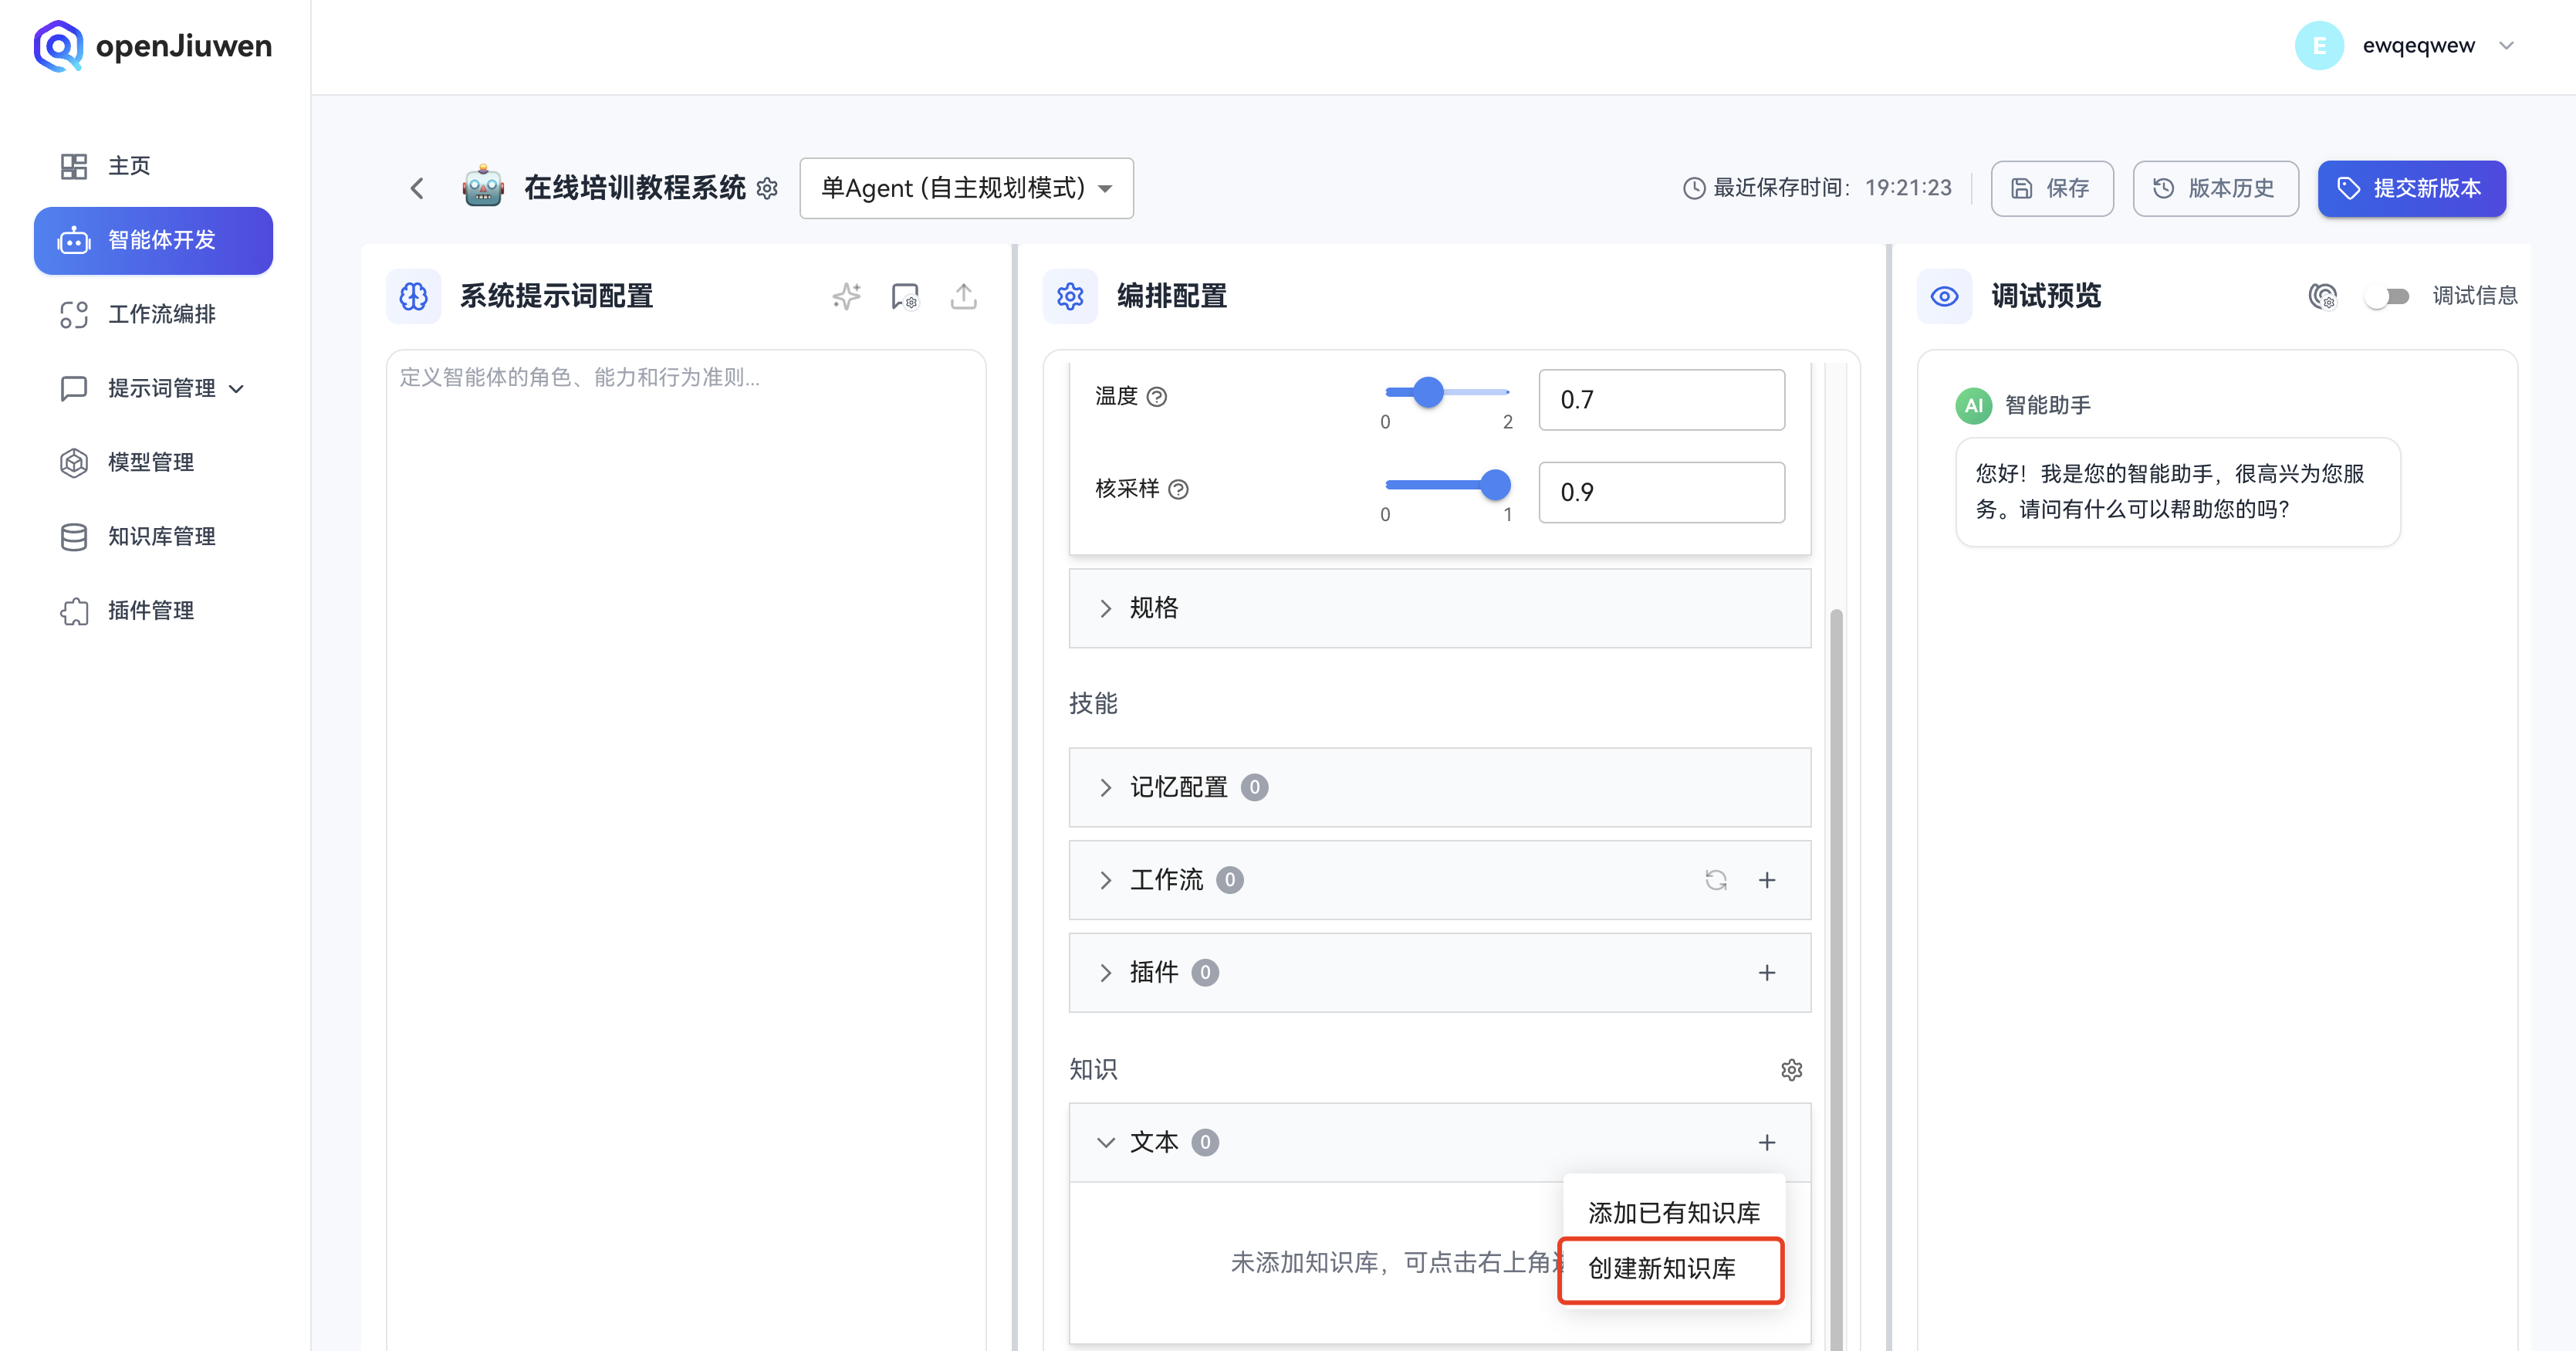Click the 提交新版本 button
This screenshot has height=1351, width=2576.
[2412, 188]
